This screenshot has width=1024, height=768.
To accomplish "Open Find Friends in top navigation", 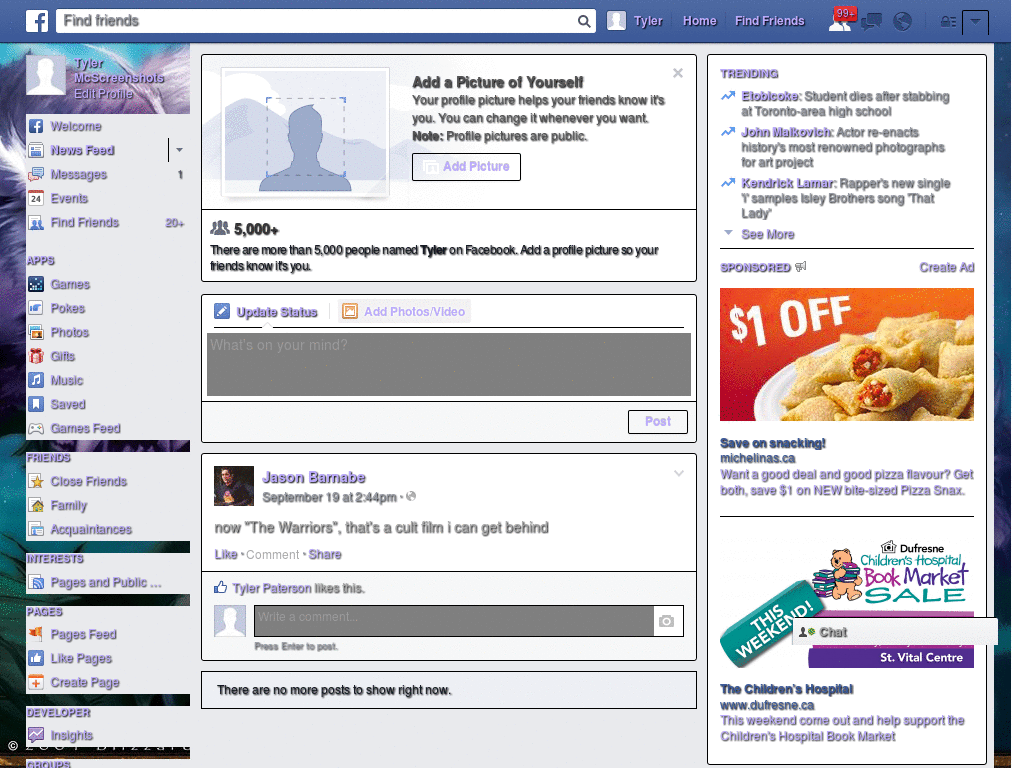I will coord(769,21).
